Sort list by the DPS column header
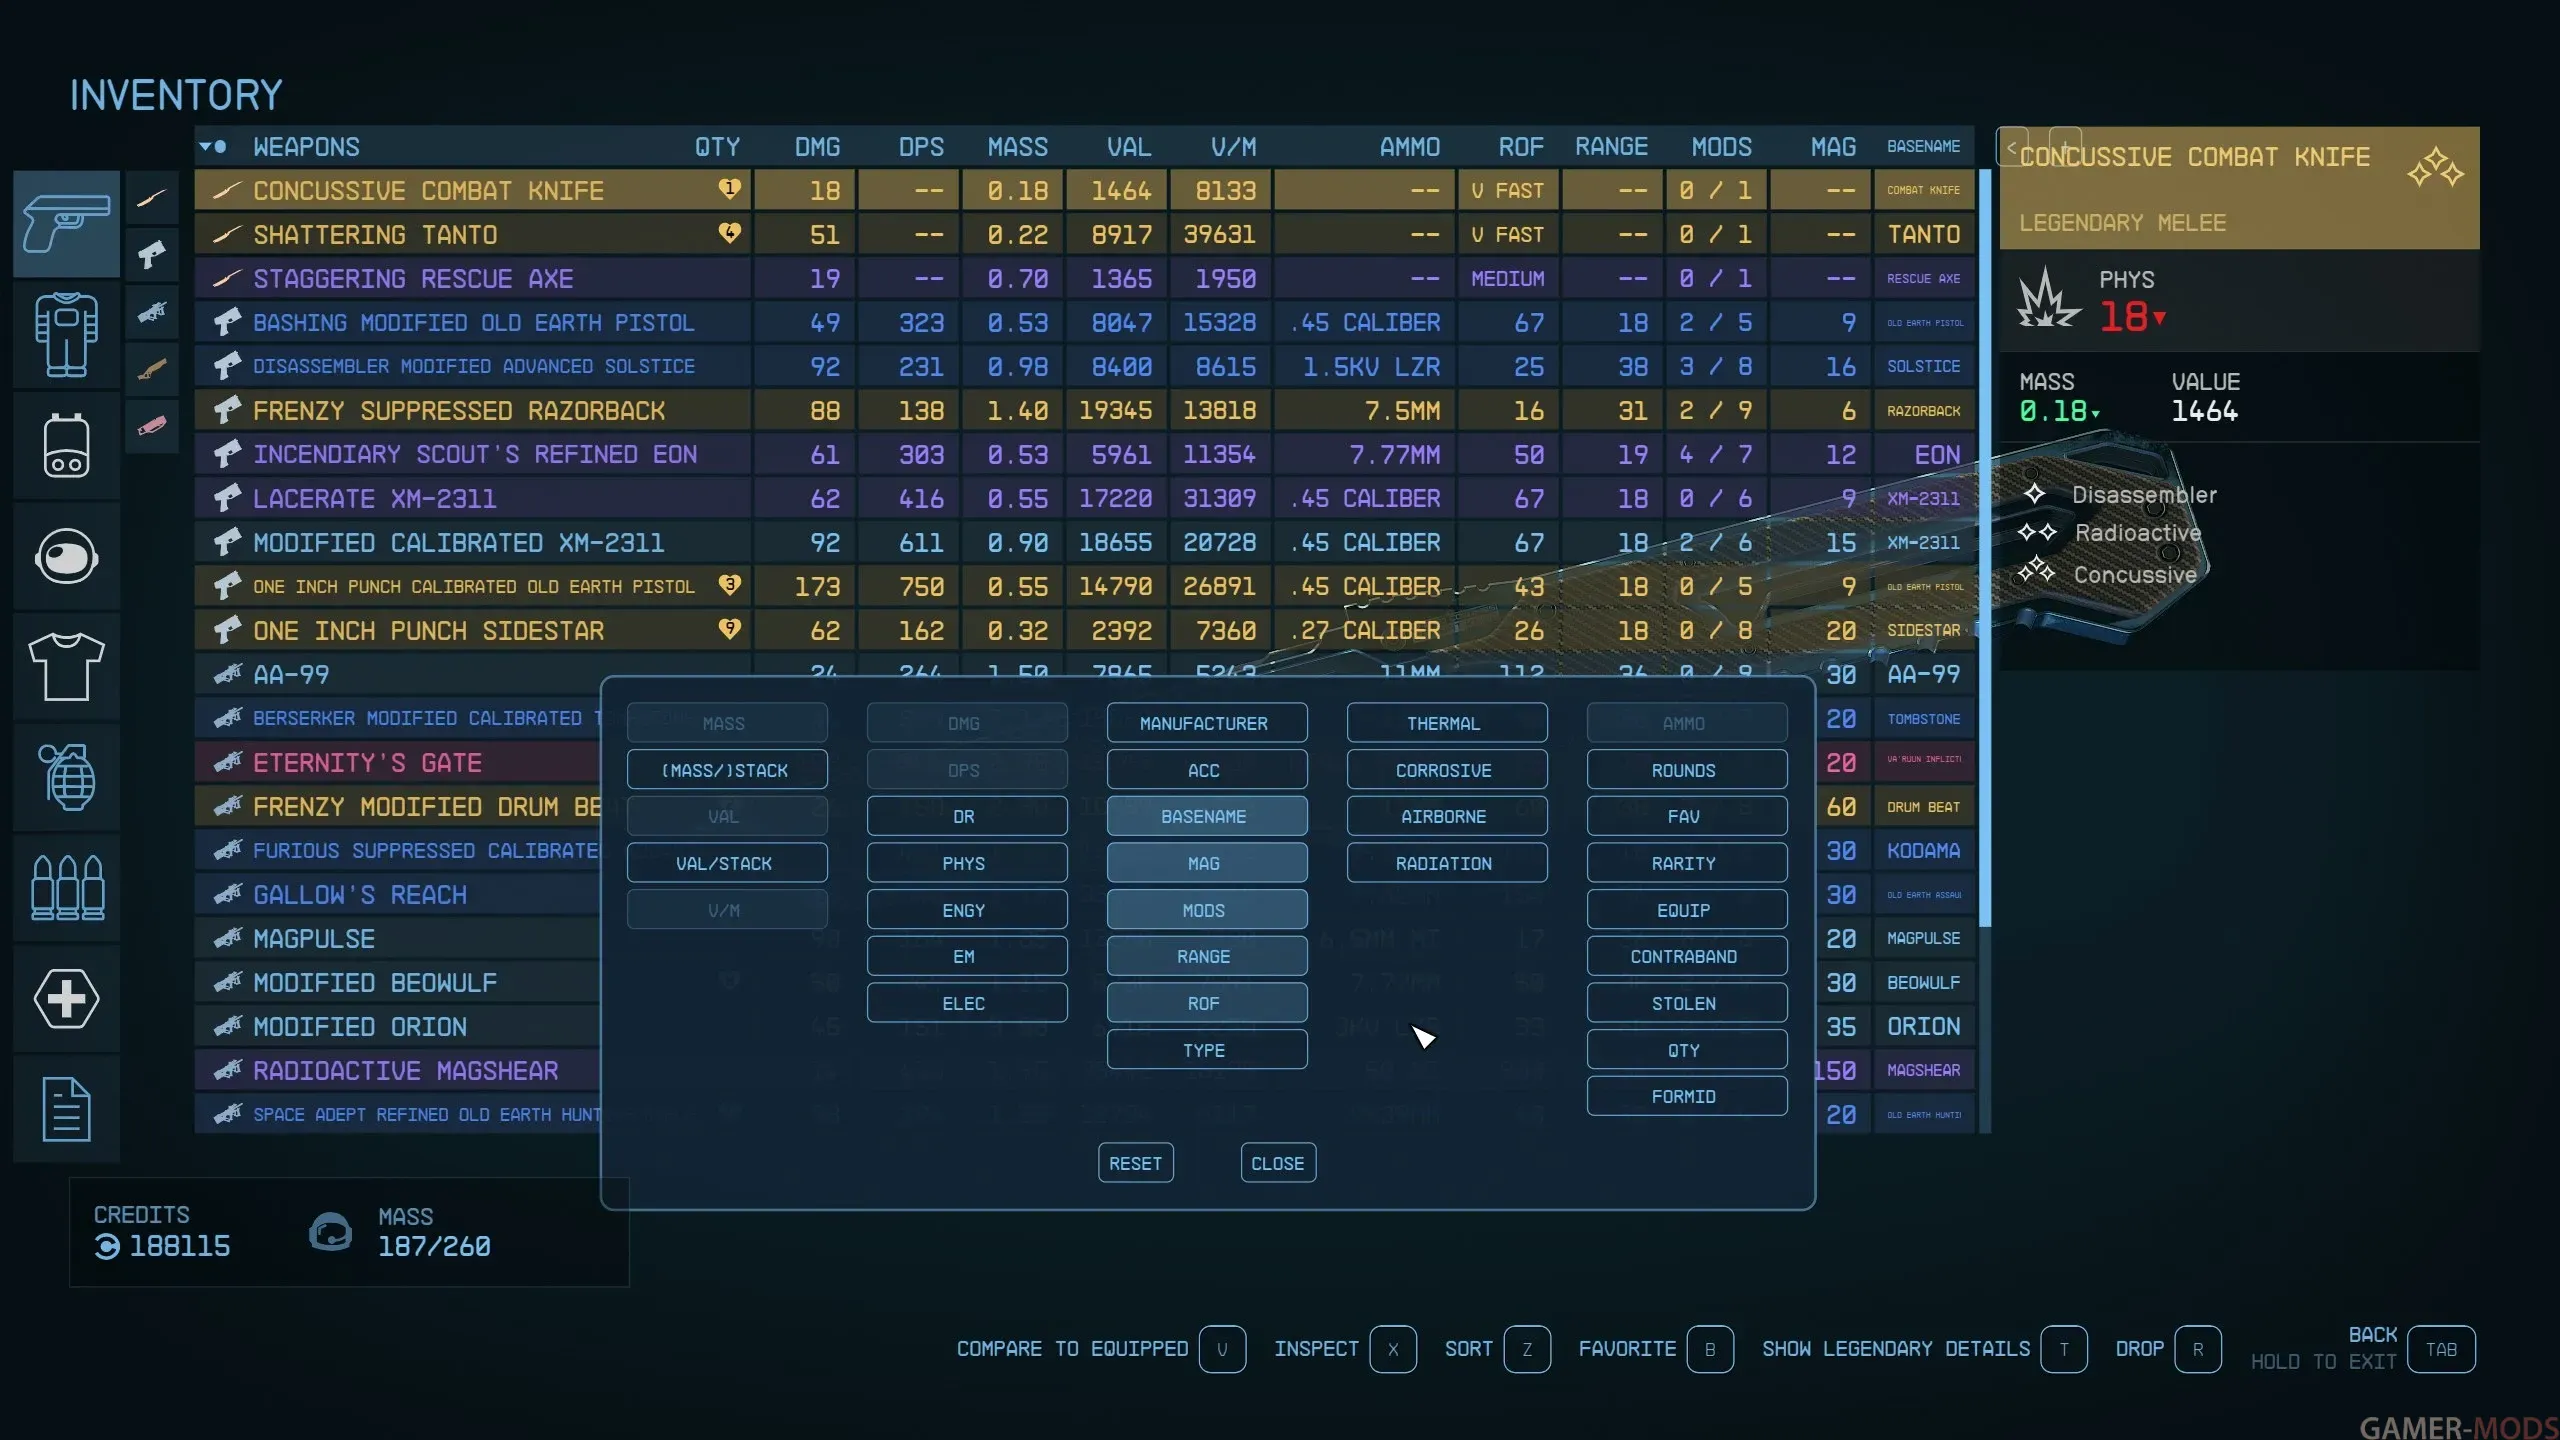The image size is (2560, 1440). (920, 147)
